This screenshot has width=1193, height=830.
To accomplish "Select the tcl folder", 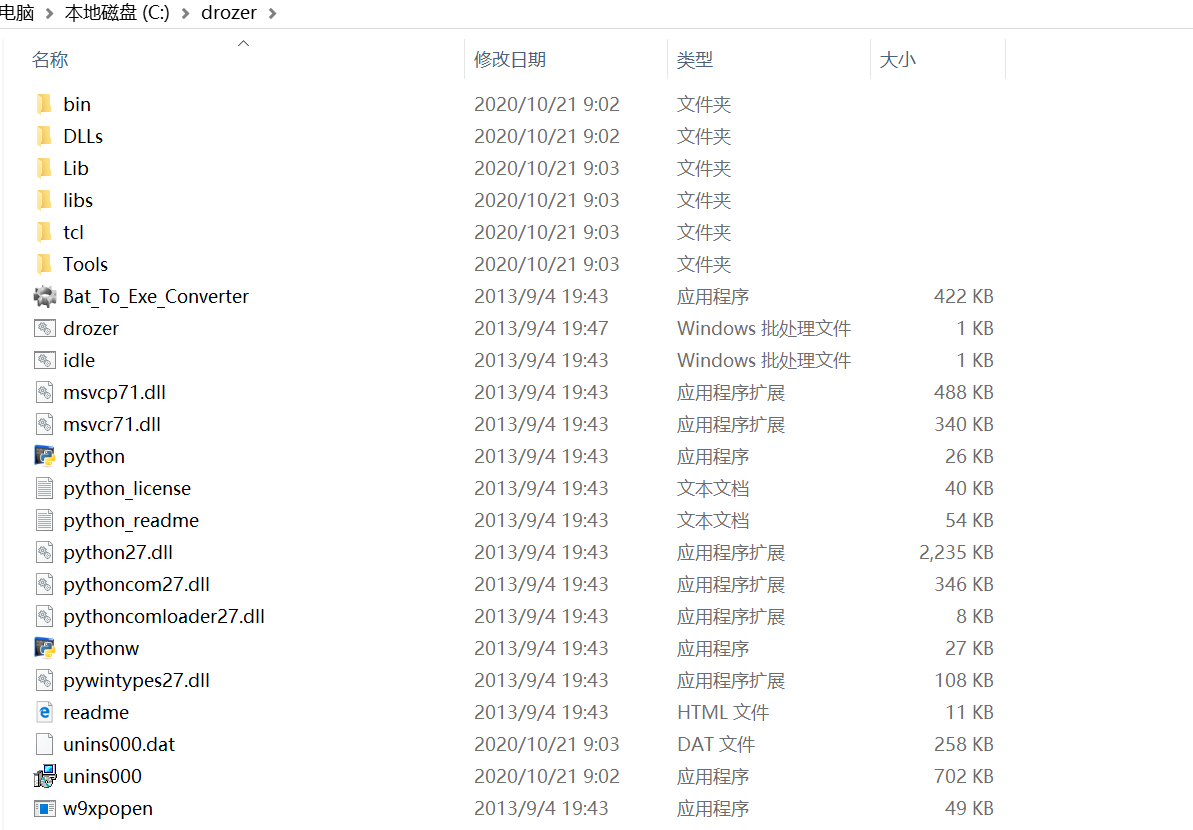I will (74, 231).
